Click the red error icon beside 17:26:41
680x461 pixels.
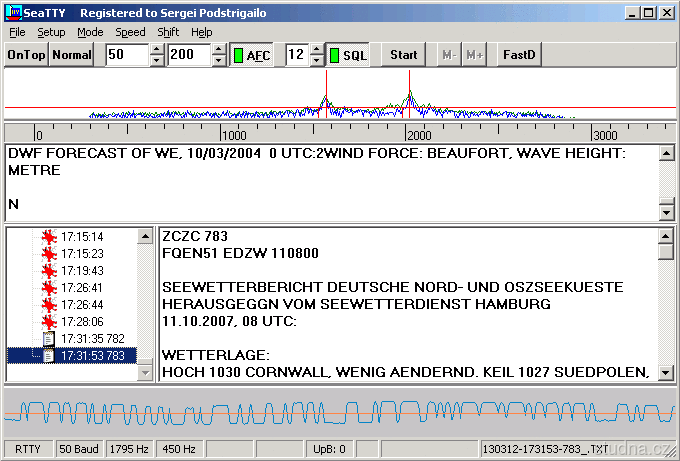[x=47, y=288]
